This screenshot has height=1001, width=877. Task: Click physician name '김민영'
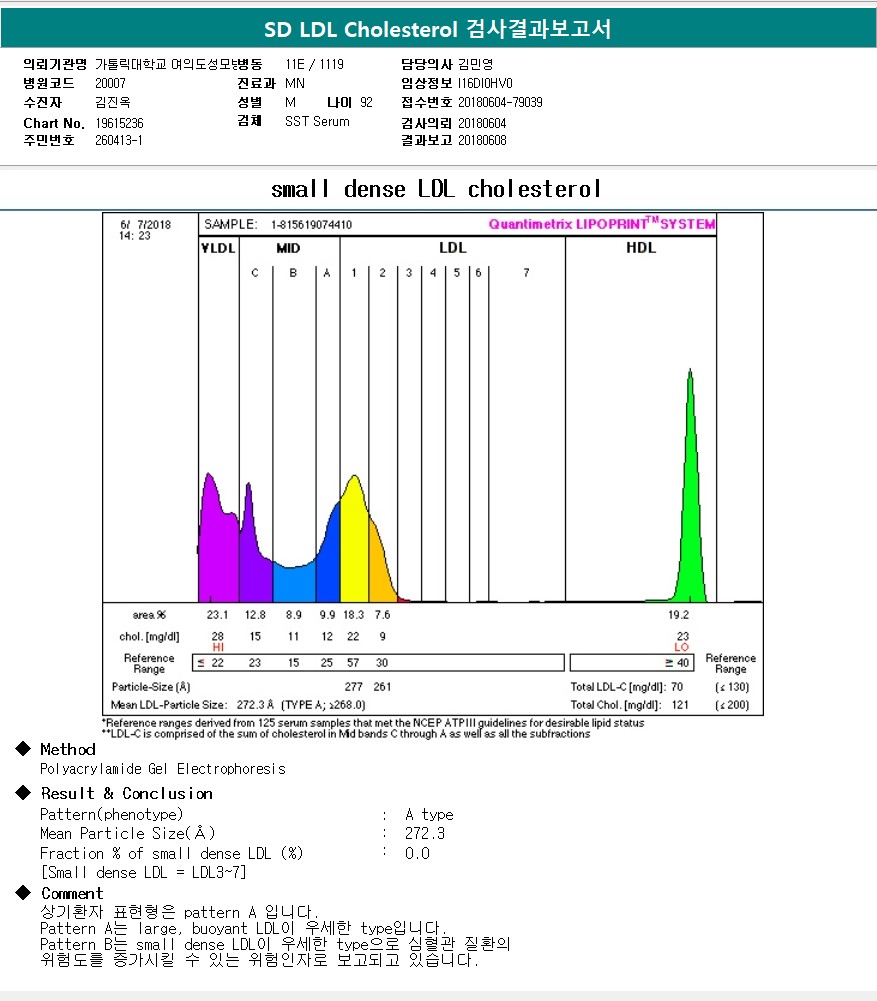476,64
